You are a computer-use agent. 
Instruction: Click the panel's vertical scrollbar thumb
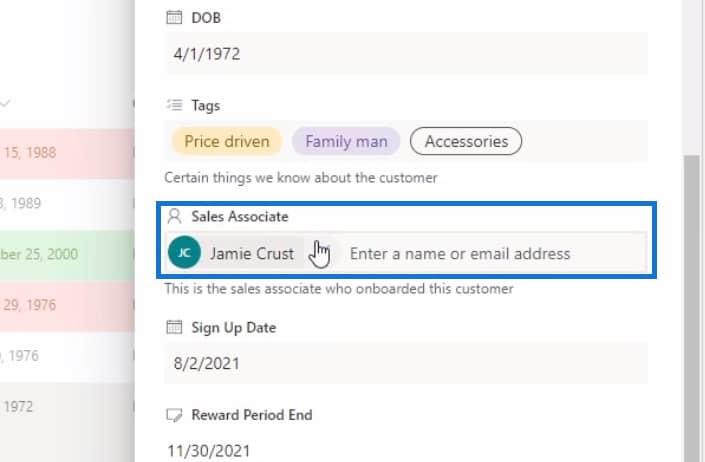click(x=692, y=308)
